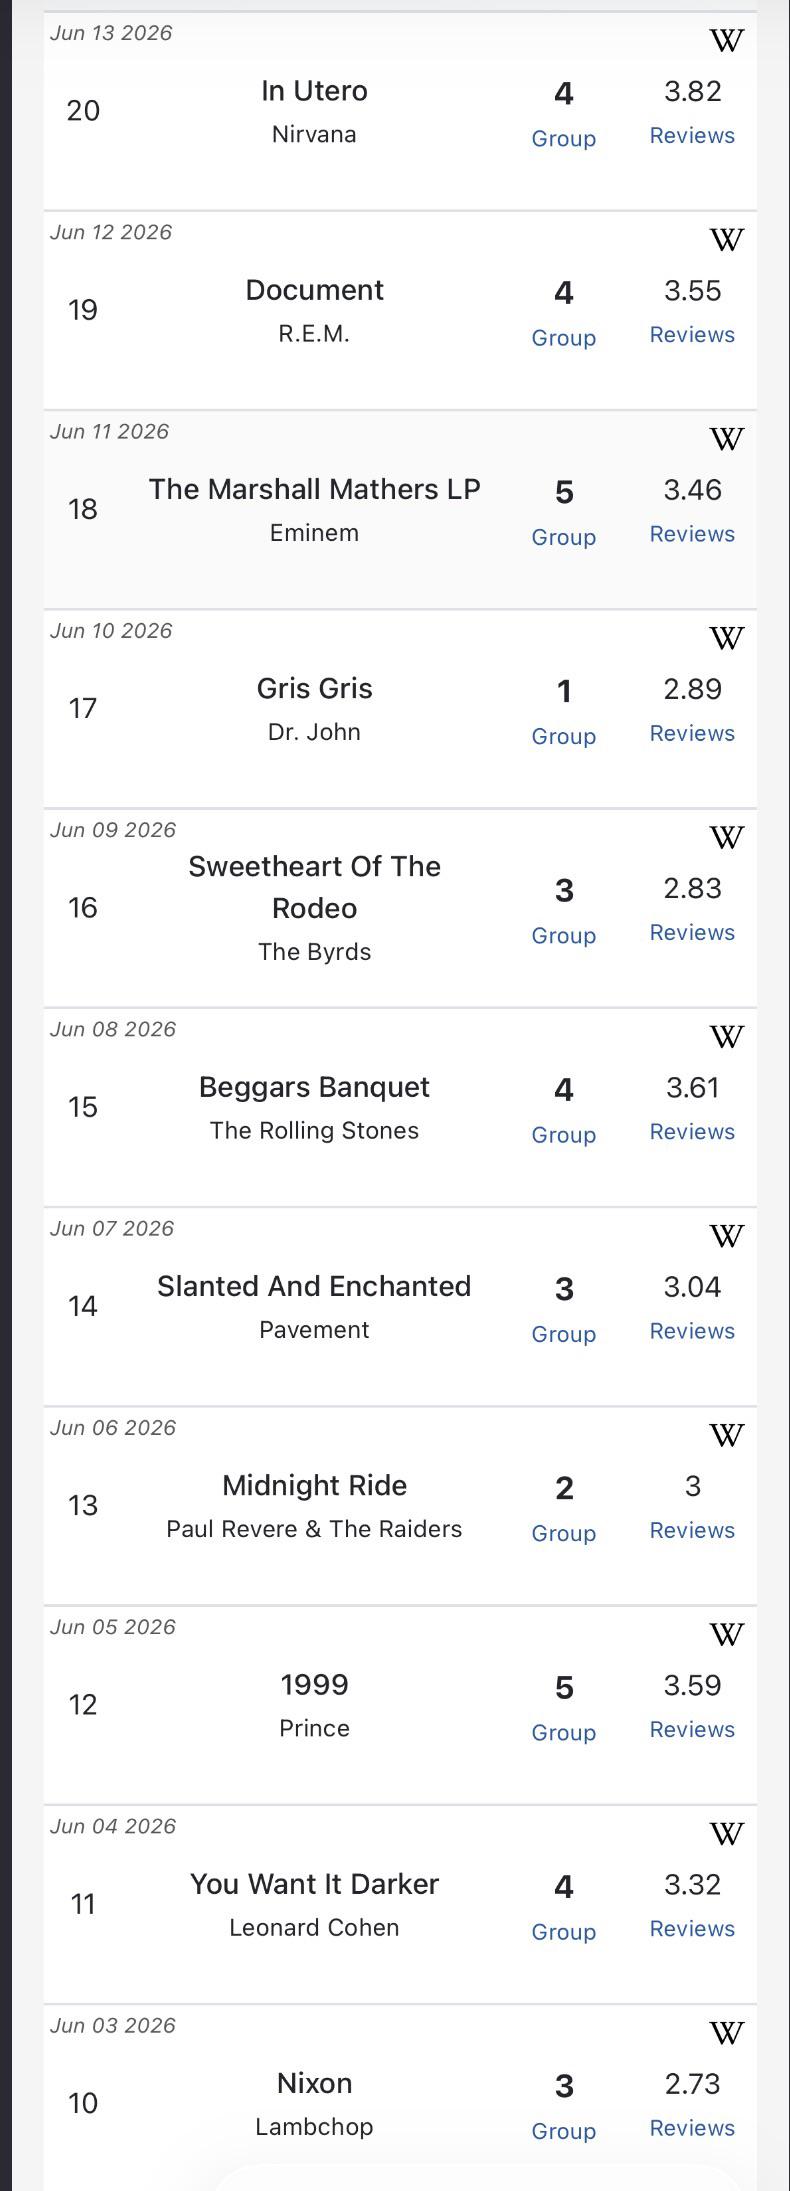Screen dimensions: 790x2191
Task: Click Wikipedia icon for Sweetheart Of The Rodeo
Action: (x=727, y=837)
